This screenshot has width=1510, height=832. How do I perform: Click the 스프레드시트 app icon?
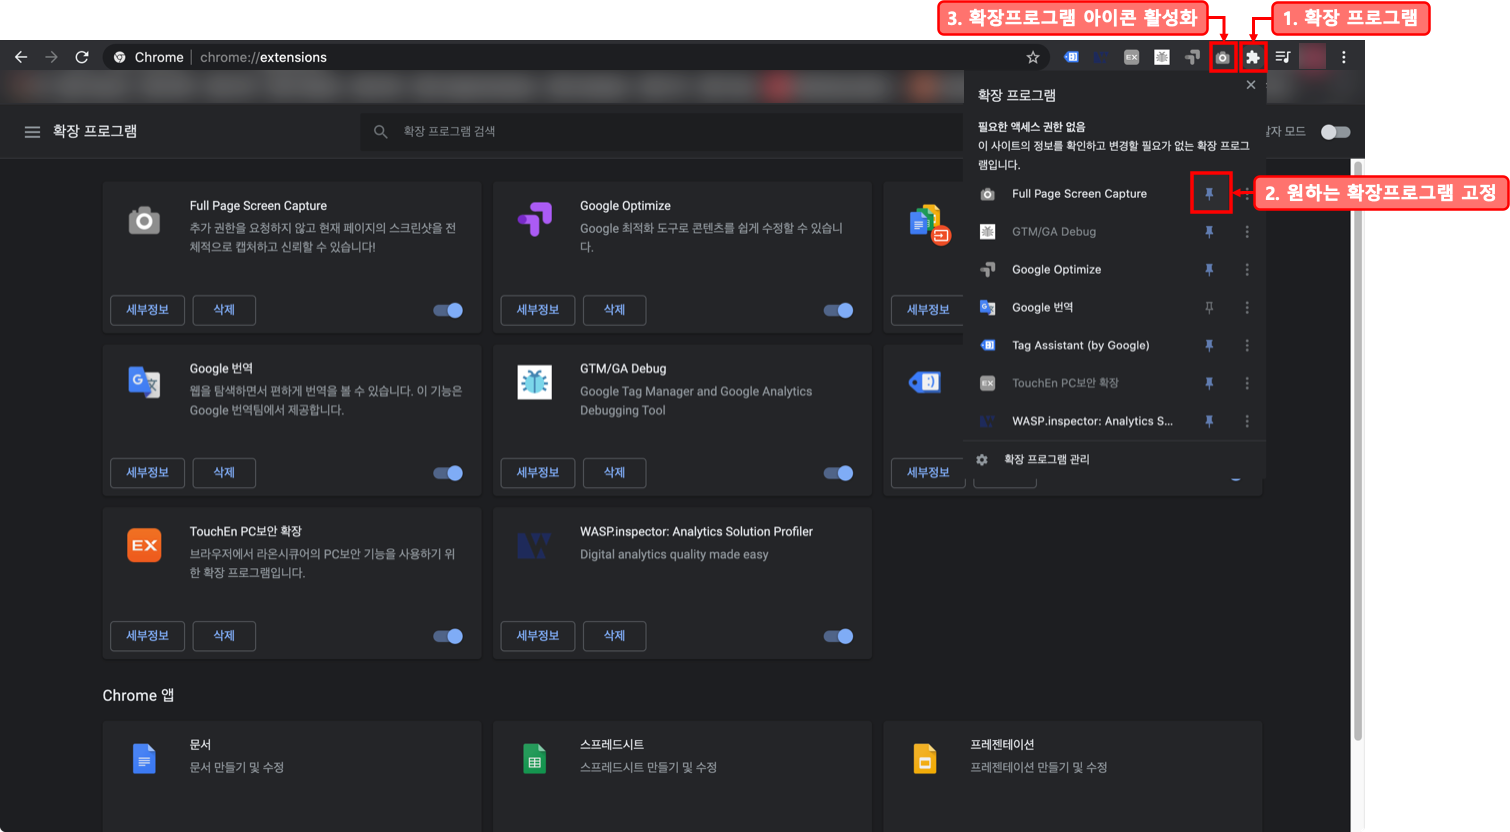point(535,759)
